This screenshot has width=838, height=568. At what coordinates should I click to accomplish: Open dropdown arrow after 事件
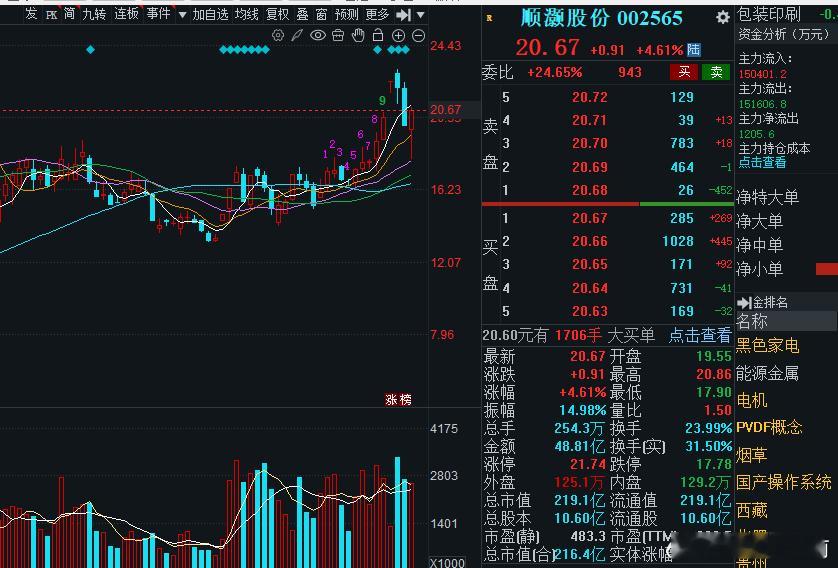(x=182, y=15)
